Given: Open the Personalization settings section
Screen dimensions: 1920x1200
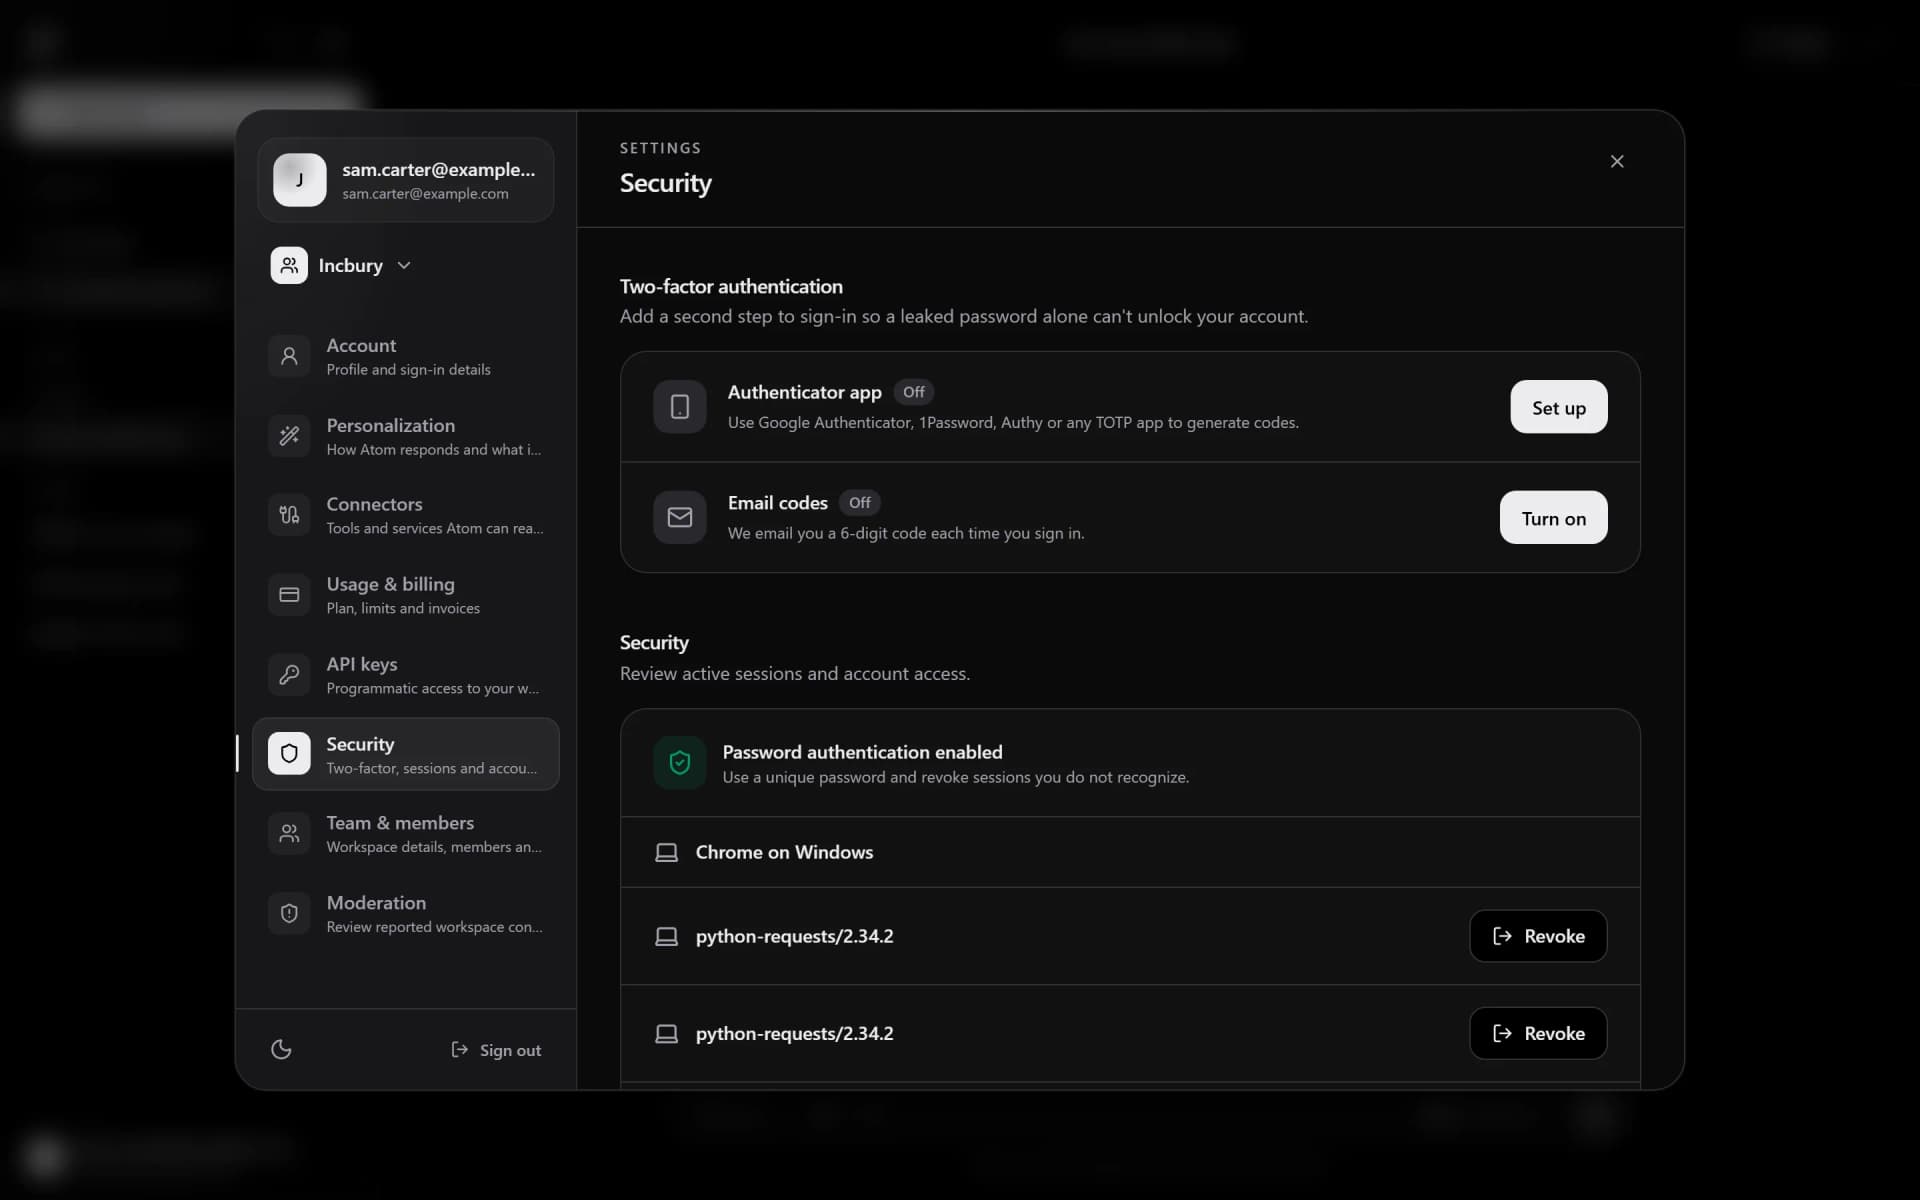Looking at the screenshot, I should (x=406, y=436).
